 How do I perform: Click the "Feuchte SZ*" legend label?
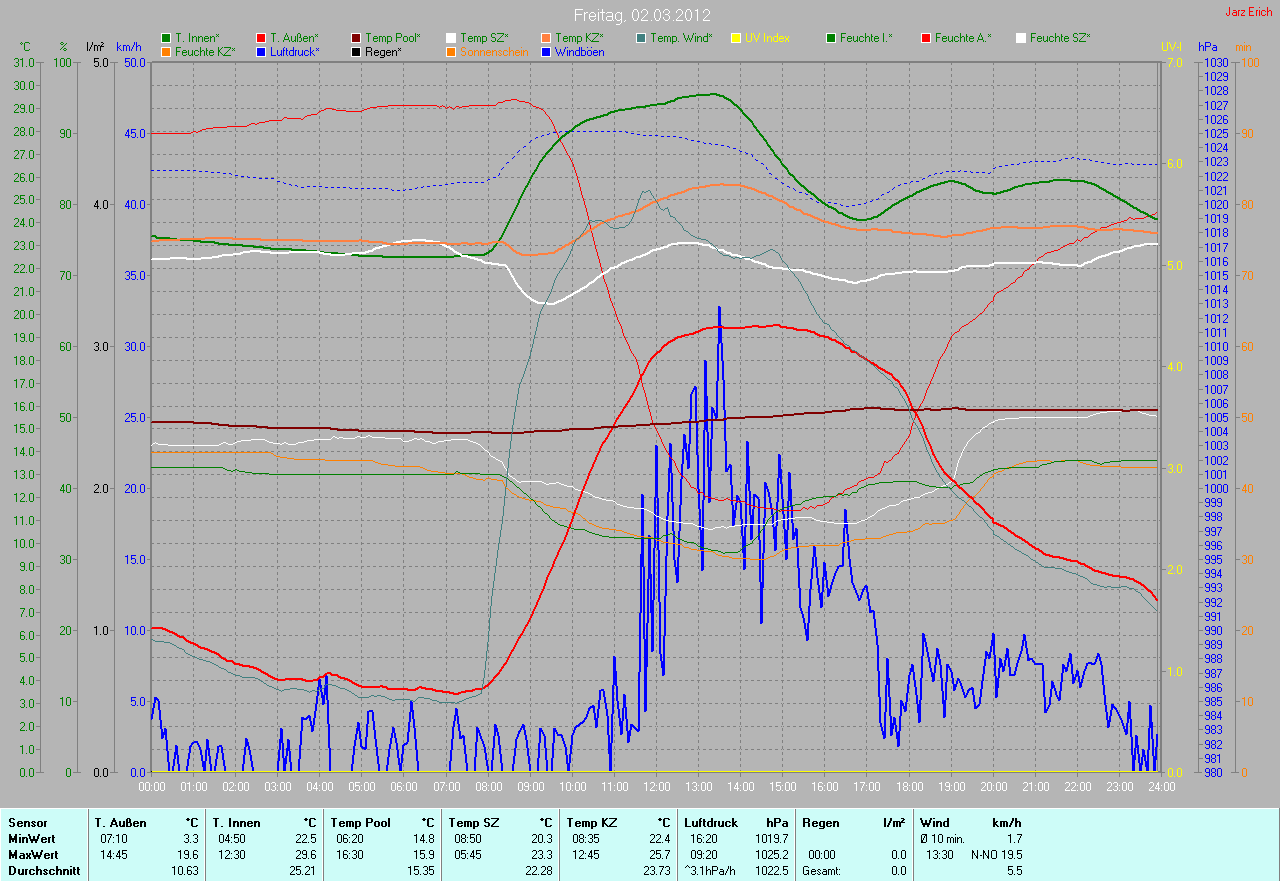click(1060, 38)
